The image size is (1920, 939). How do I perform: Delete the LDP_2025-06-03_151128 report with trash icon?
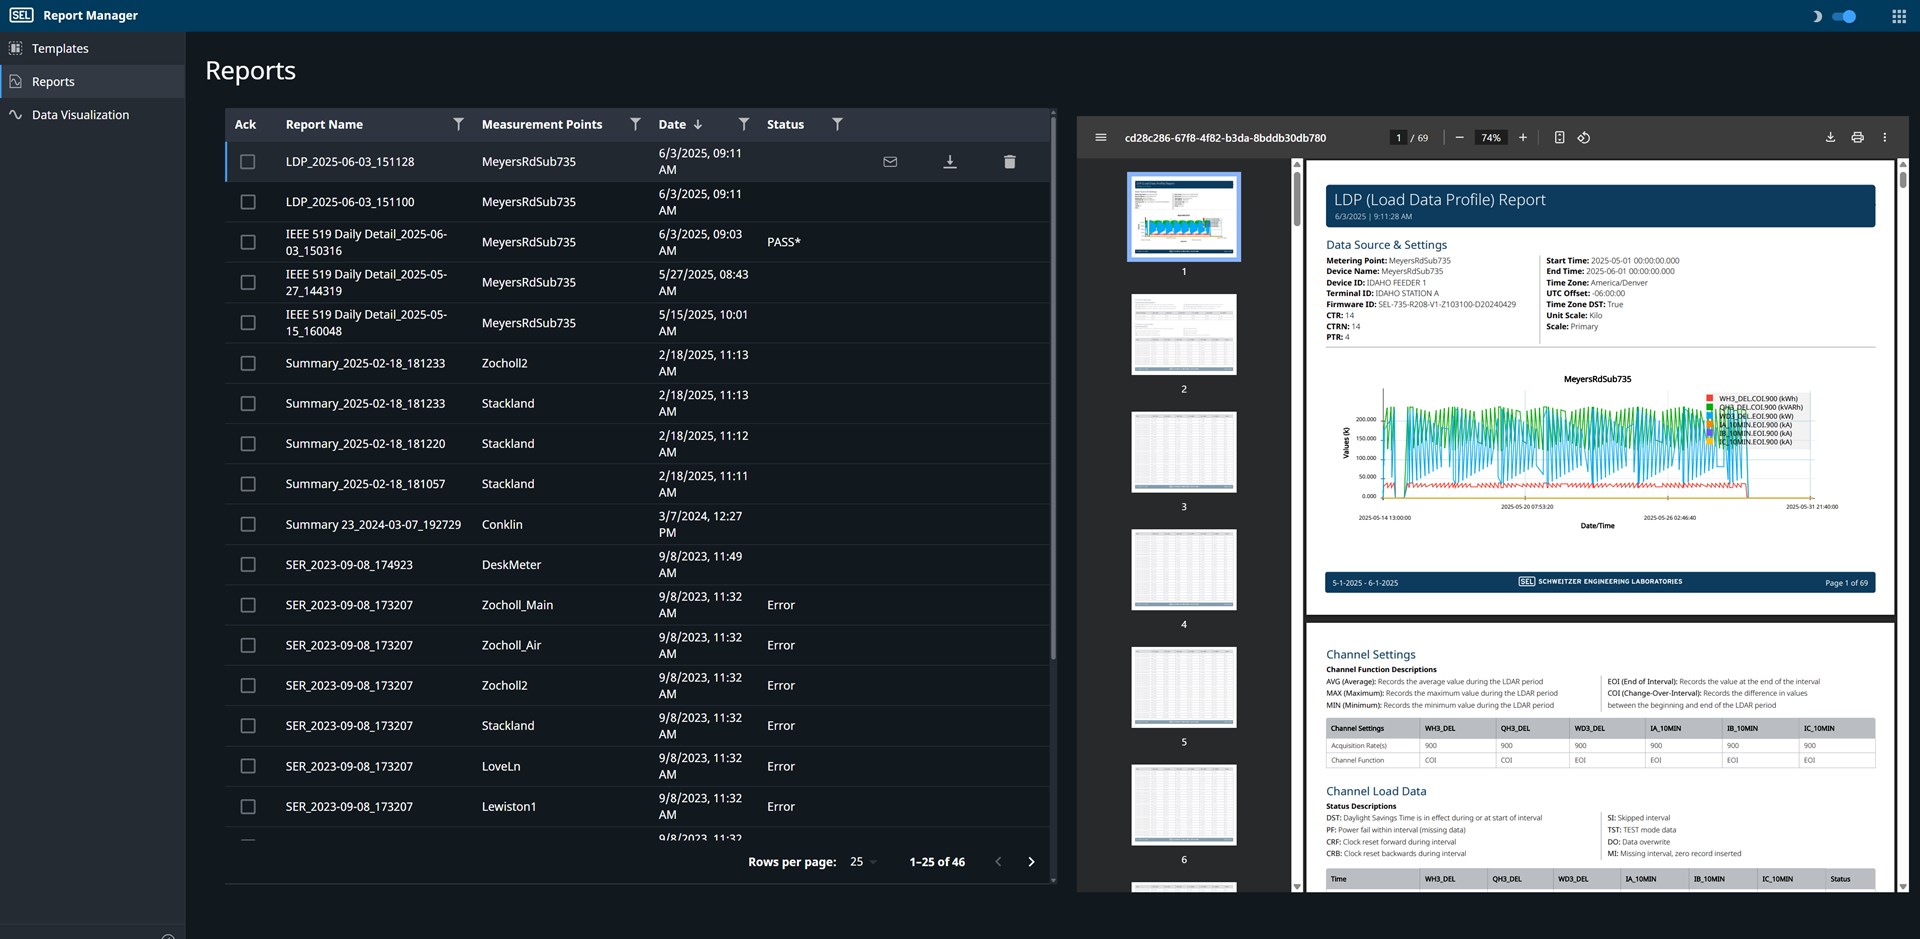(x=1009, y=162)
